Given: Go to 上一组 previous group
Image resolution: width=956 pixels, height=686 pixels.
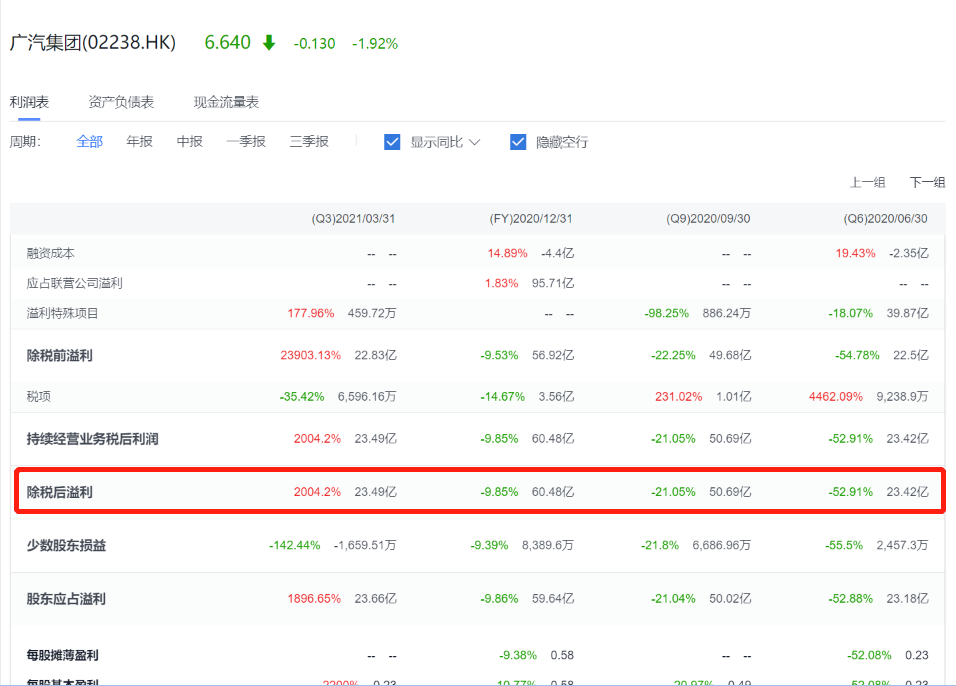Looking at the screenshot, I should pos(867,182).
